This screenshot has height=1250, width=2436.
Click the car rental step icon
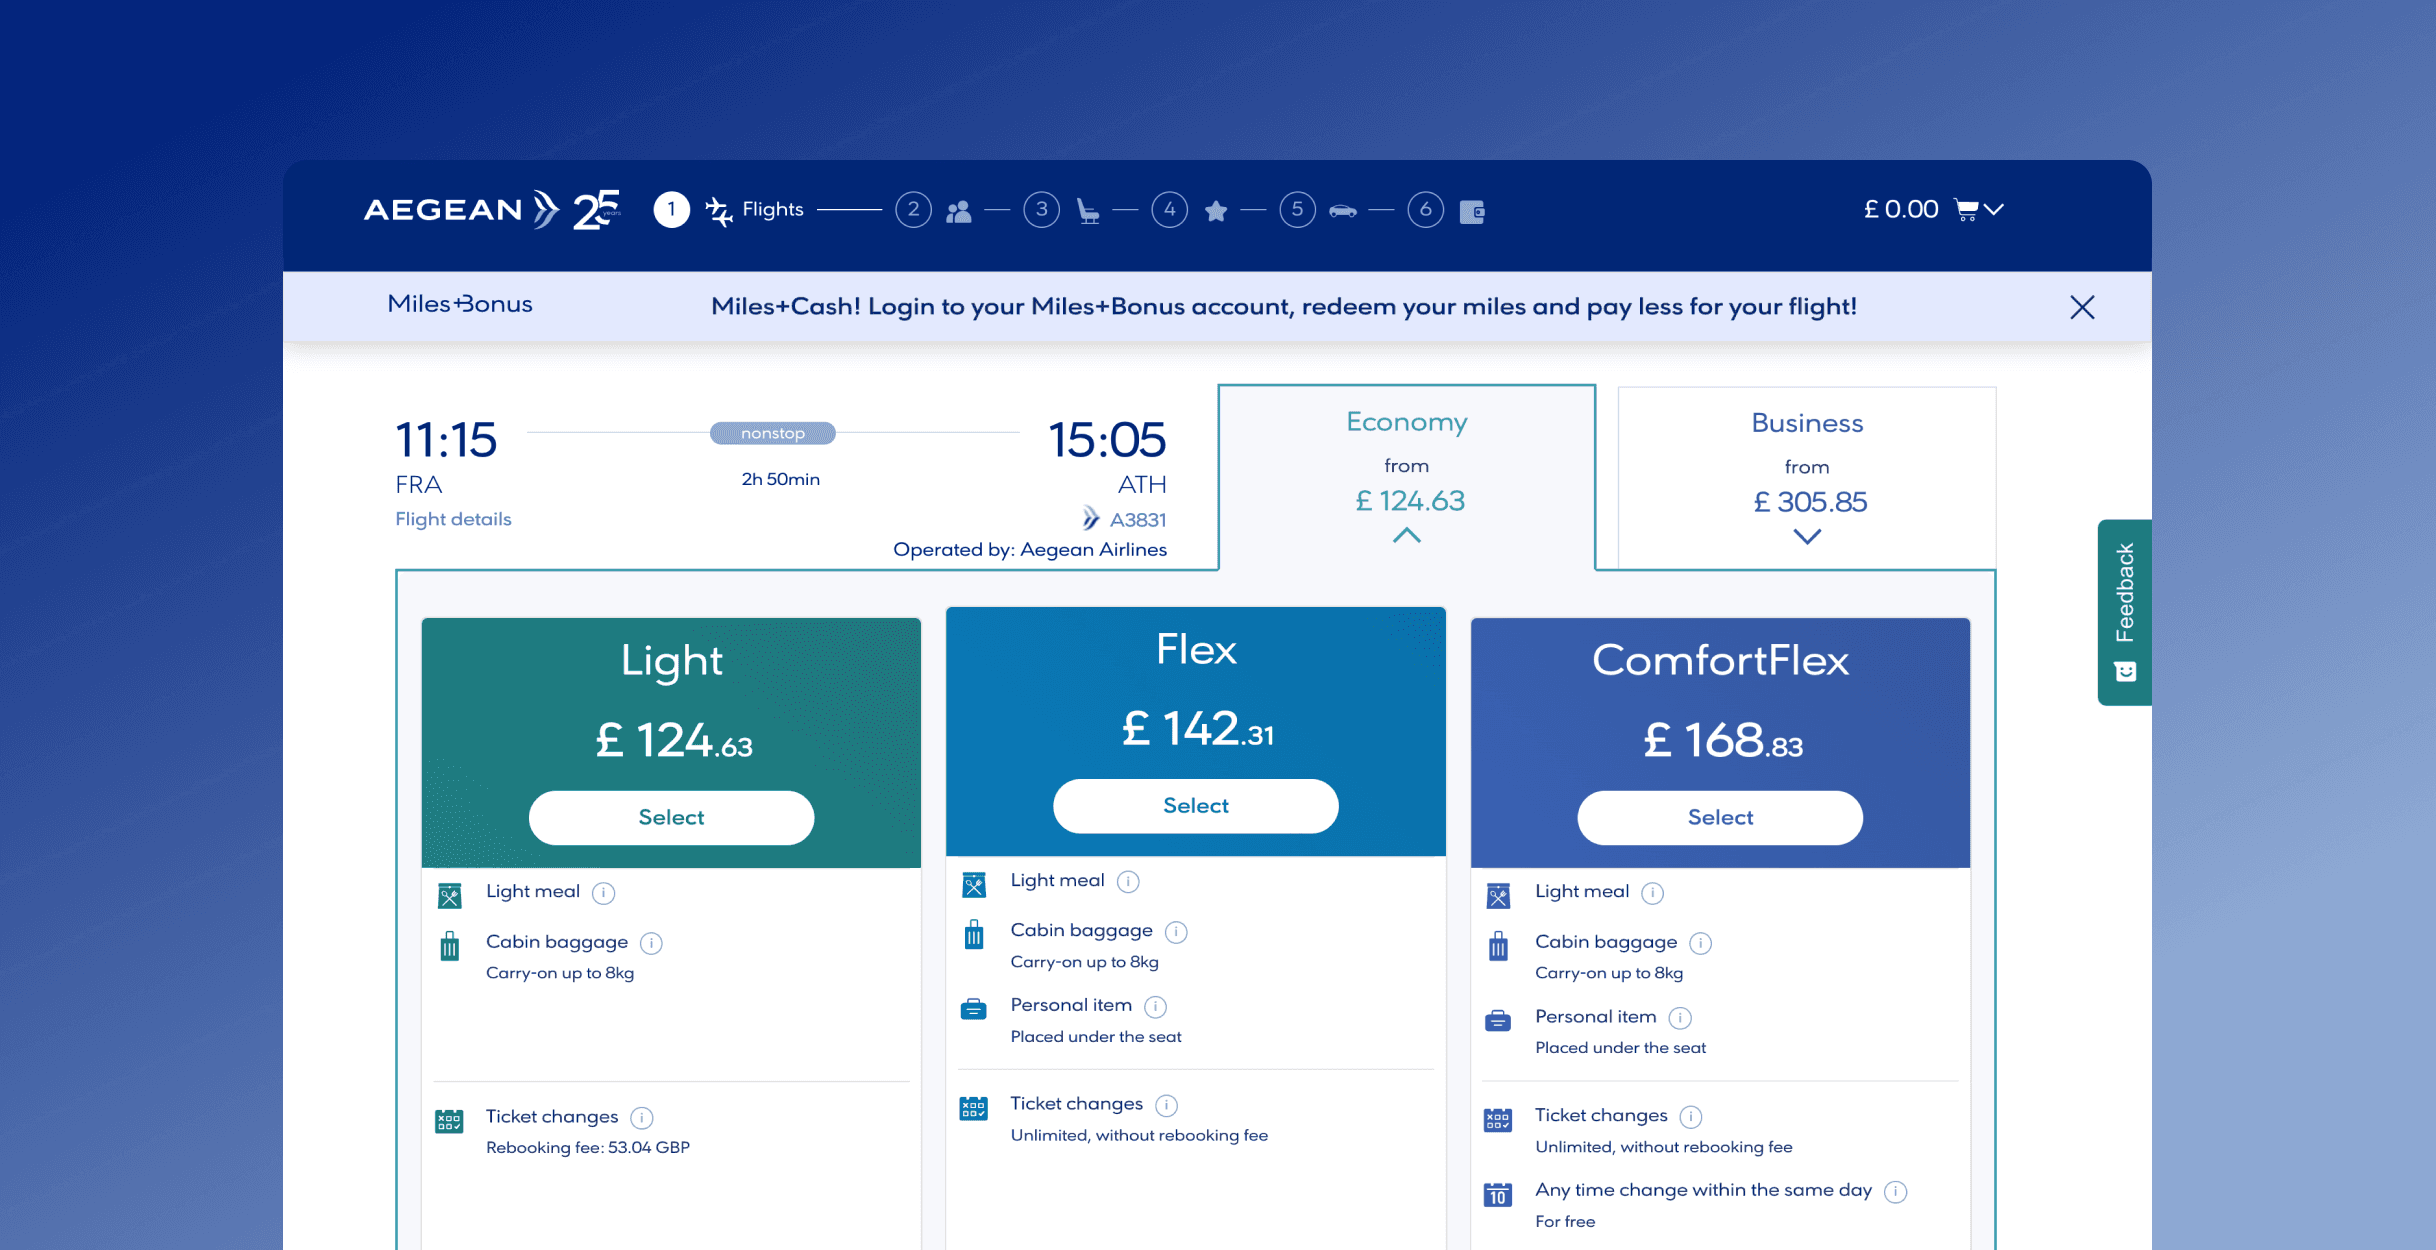(x=1343, y=211)
